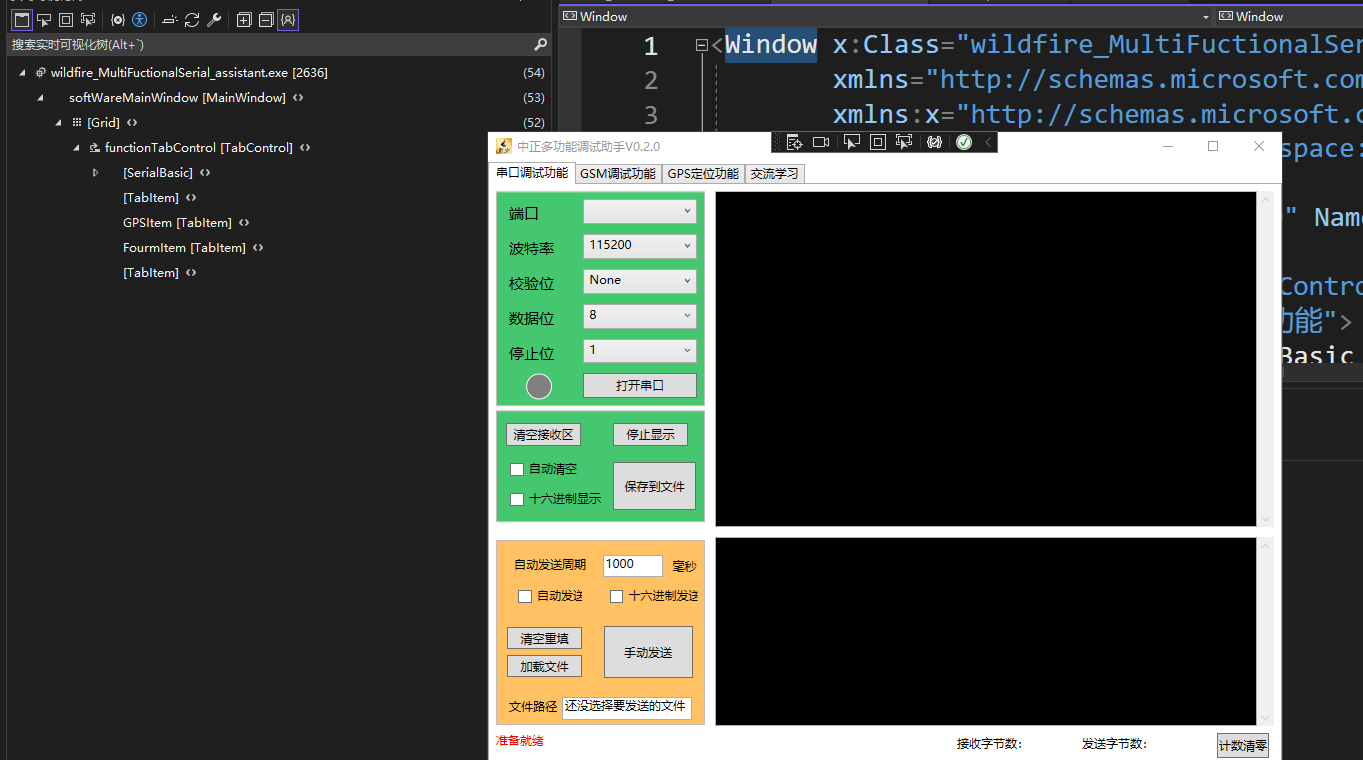
Task: Click the 手动发送 button
Action: pyautogui.click(x=648, y=653)
